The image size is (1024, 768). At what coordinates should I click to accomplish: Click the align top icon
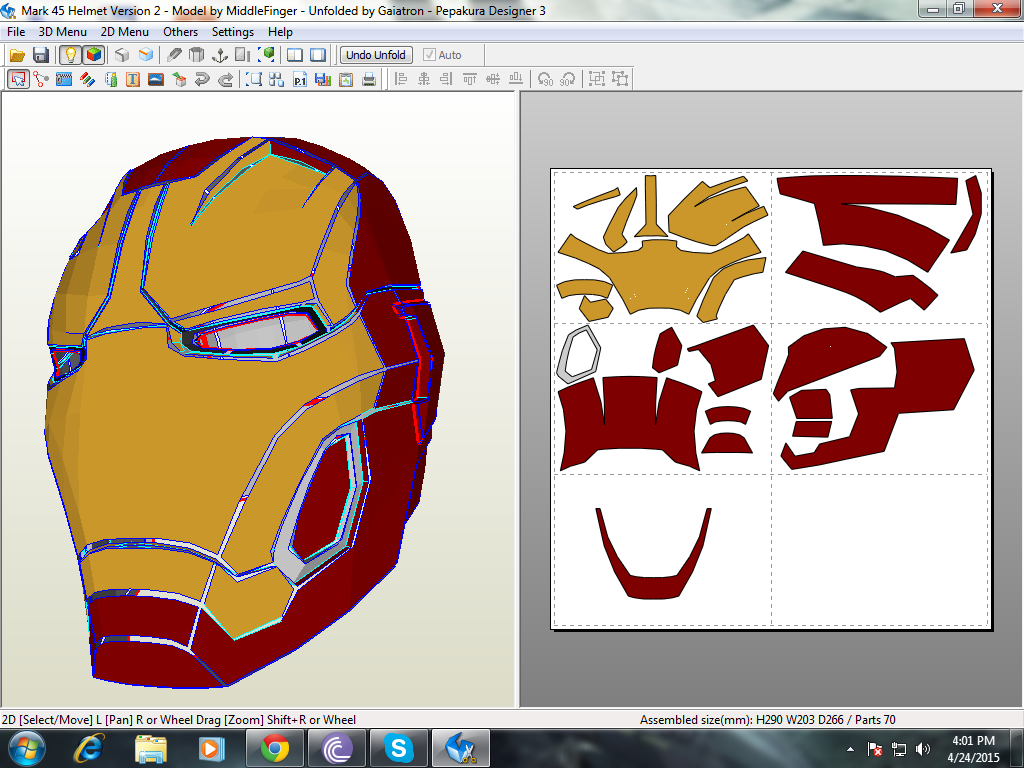click(x=470, y=80)
